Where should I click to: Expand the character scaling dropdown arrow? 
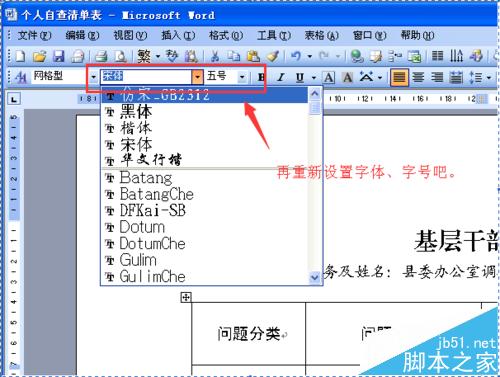click(x=380, y=78)
